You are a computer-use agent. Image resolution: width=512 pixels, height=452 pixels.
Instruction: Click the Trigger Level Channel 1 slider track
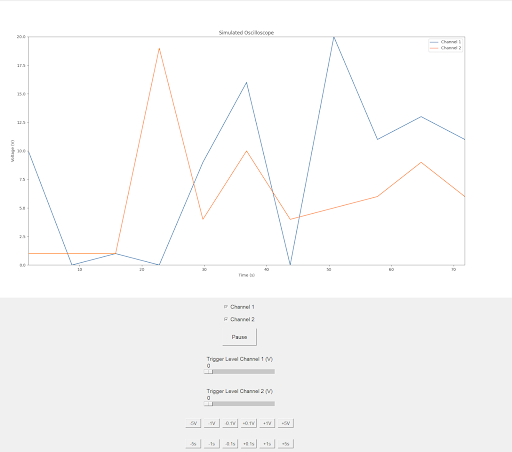click(x=239, y=371)
